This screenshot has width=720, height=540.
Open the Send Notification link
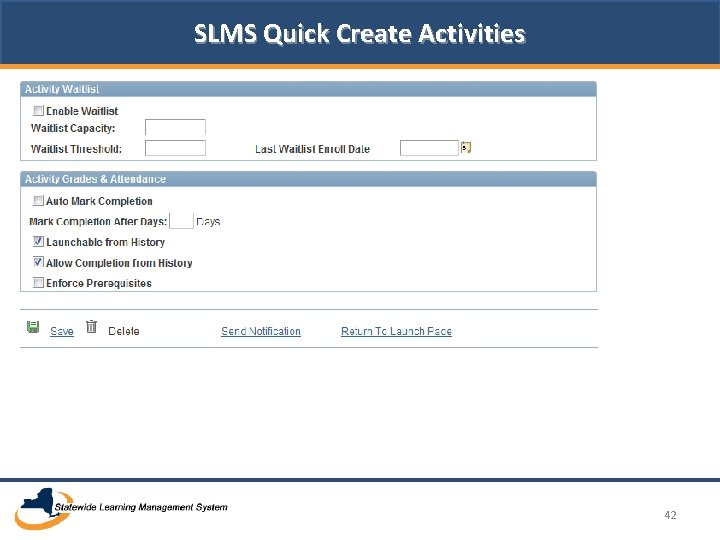tap(261, 331)
